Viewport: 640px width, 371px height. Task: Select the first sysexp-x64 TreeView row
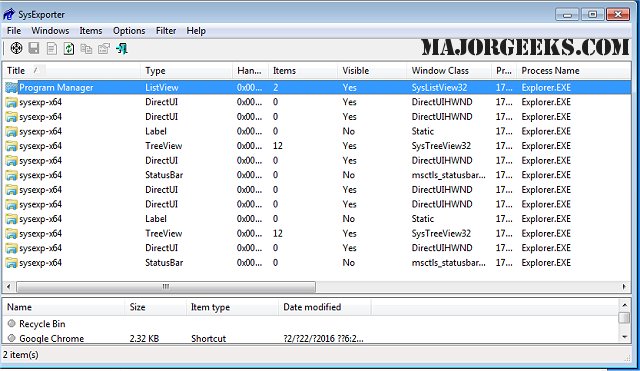pos(317,146)
